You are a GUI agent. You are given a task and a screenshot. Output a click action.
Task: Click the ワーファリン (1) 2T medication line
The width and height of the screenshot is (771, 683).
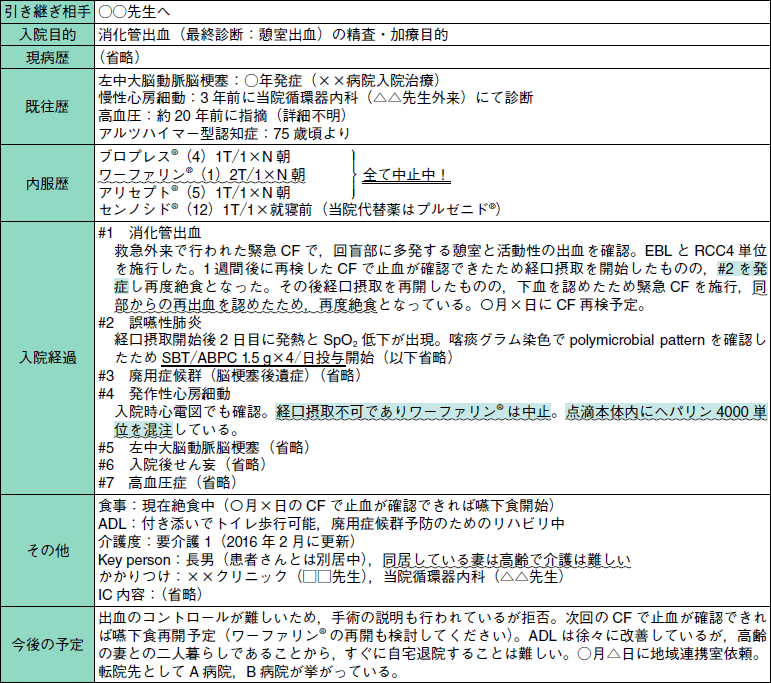point(202,175)
